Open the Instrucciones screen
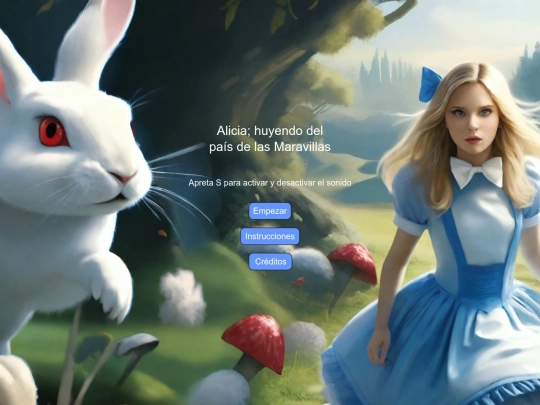The image size is (540, 405). (270, 236)
